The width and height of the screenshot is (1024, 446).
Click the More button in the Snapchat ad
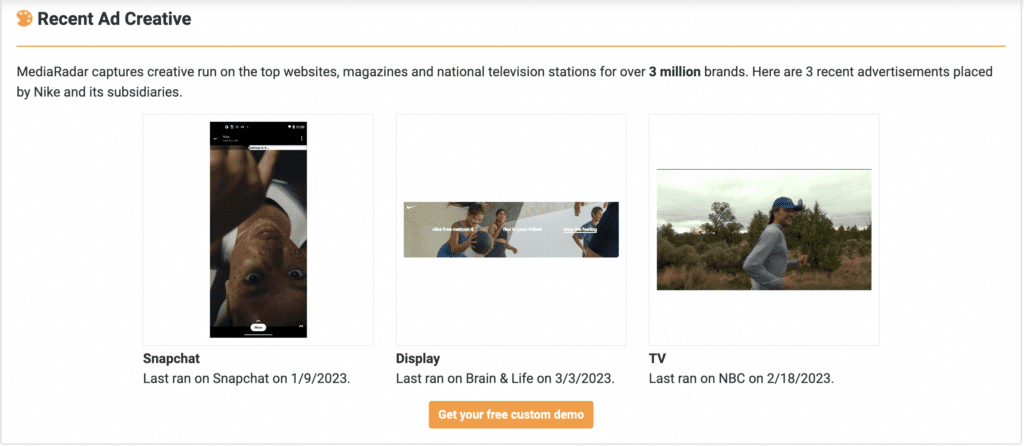click(258, 327)
